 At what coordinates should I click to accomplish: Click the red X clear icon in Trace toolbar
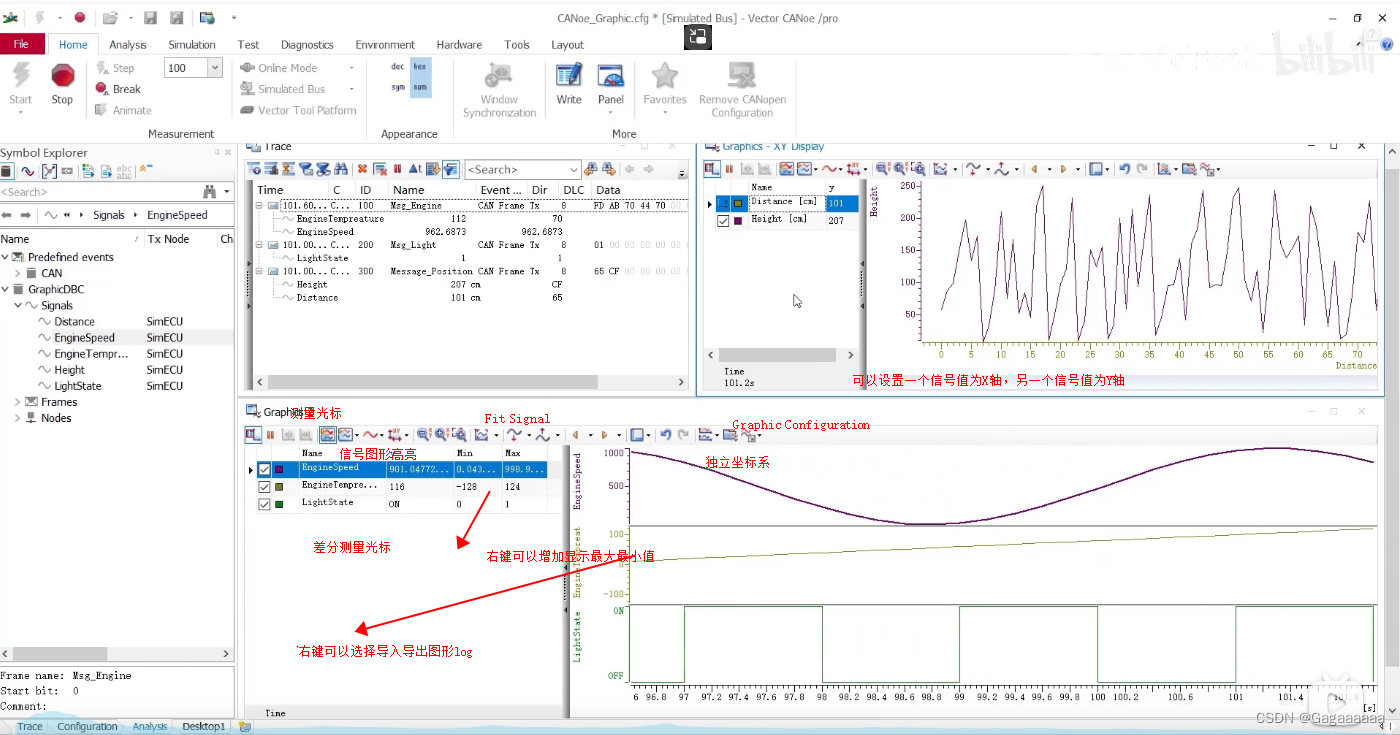[x=362, y=169]
